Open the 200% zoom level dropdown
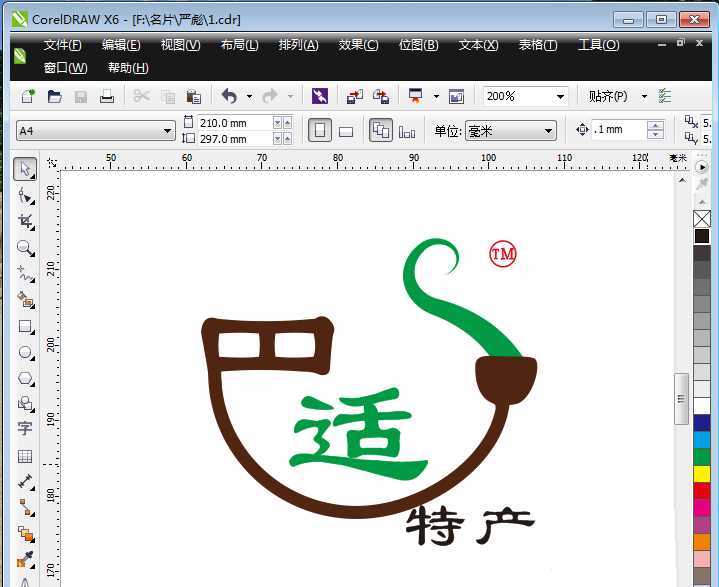This screenshot has height=587, width=719. click(560, 96)
